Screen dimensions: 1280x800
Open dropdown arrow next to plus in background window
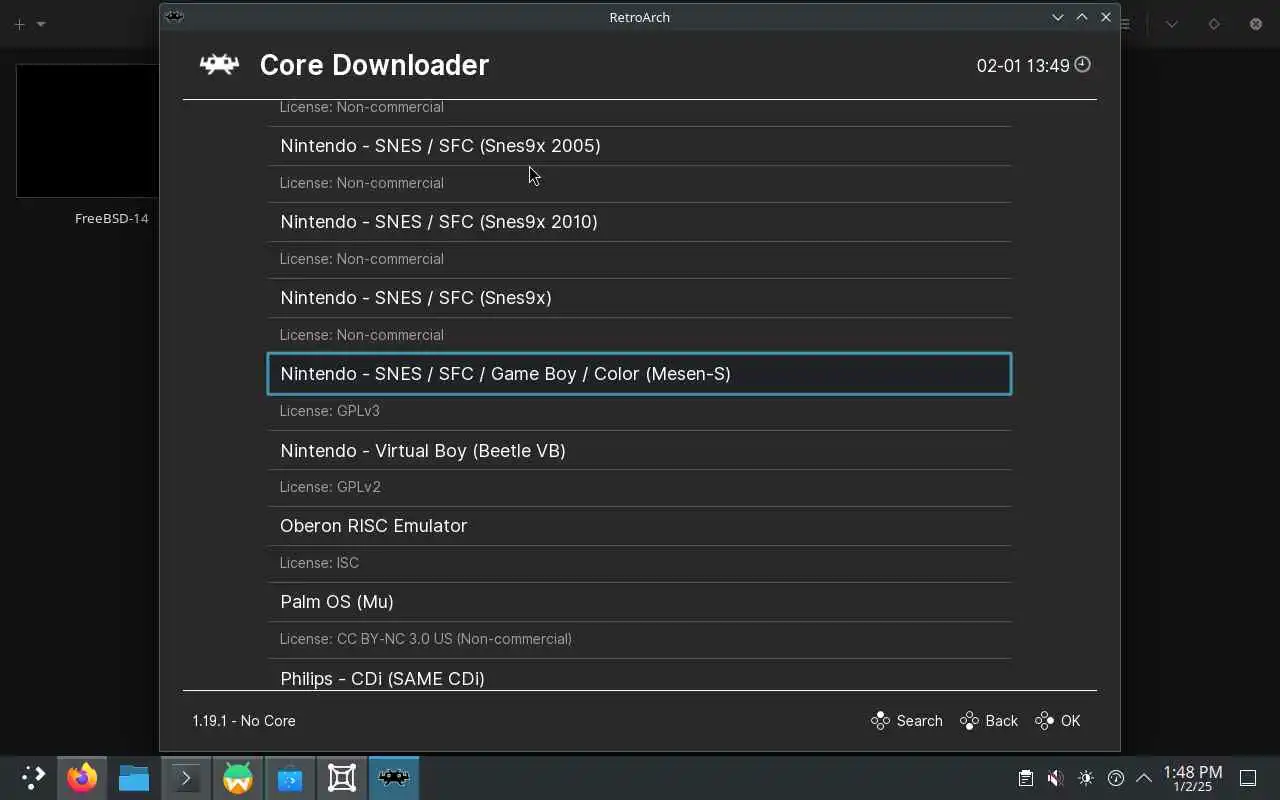point(41,24)
